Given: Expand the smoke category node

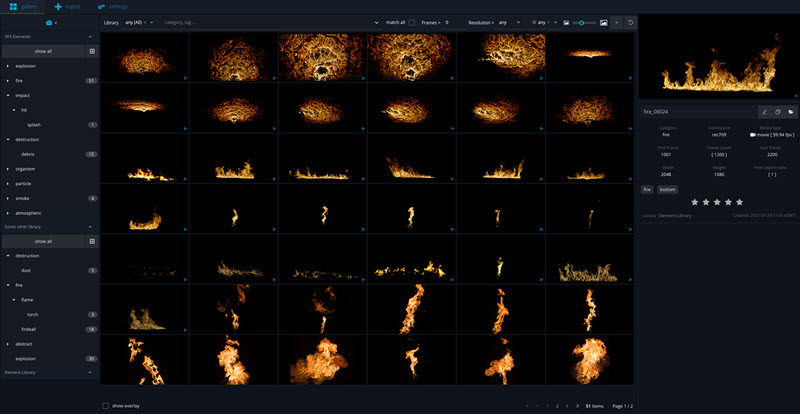Looking at the screenshot, I should point(8,198).
